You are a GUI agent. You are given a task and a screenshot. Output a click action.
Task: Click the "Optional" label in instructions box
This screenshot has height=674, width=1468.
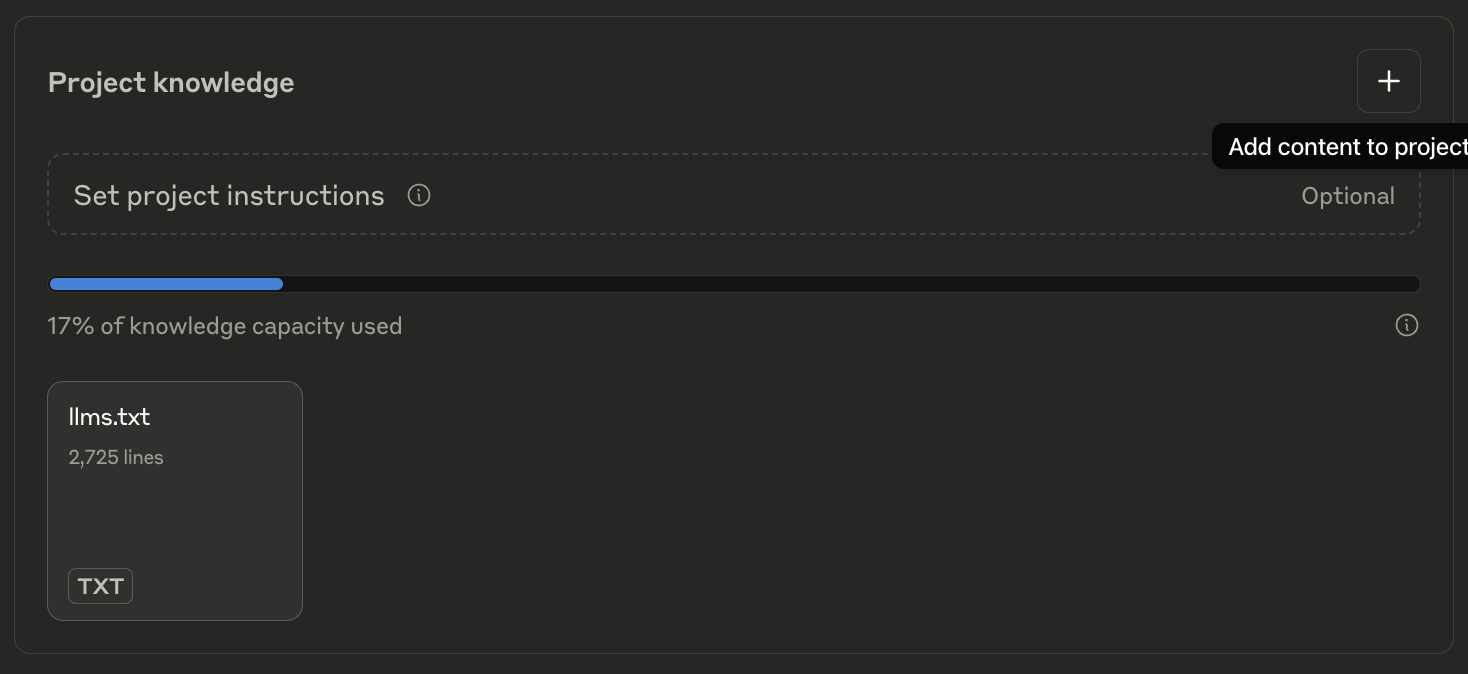pos(1347,196)
